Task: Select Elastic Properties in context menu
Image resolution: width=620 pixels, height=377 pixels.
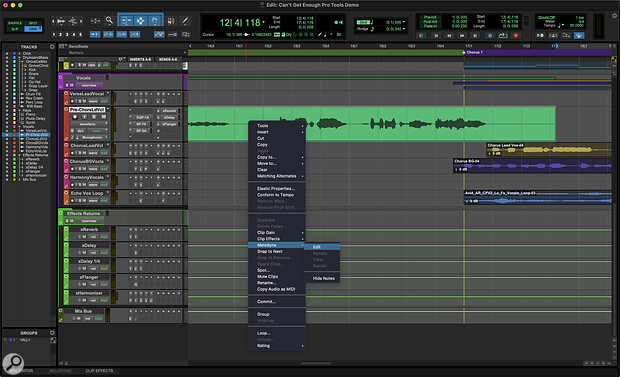Action: (277, 189)
